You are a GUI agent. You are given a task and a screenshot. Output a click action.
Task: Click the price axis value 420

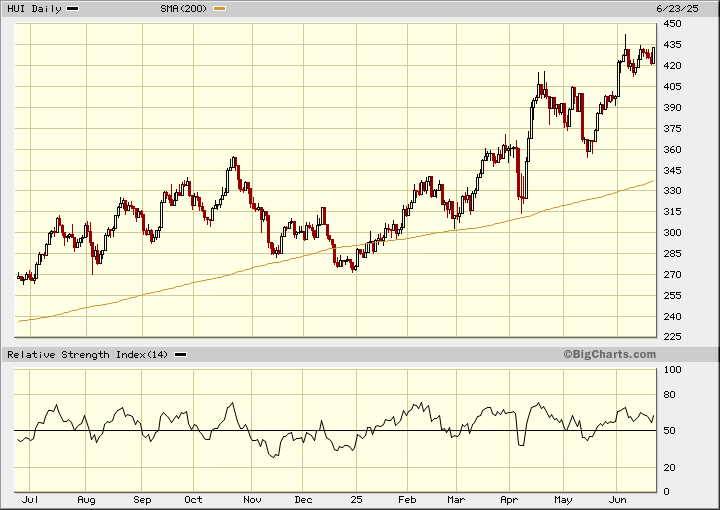pyautogui.click(x=672, y=66)
